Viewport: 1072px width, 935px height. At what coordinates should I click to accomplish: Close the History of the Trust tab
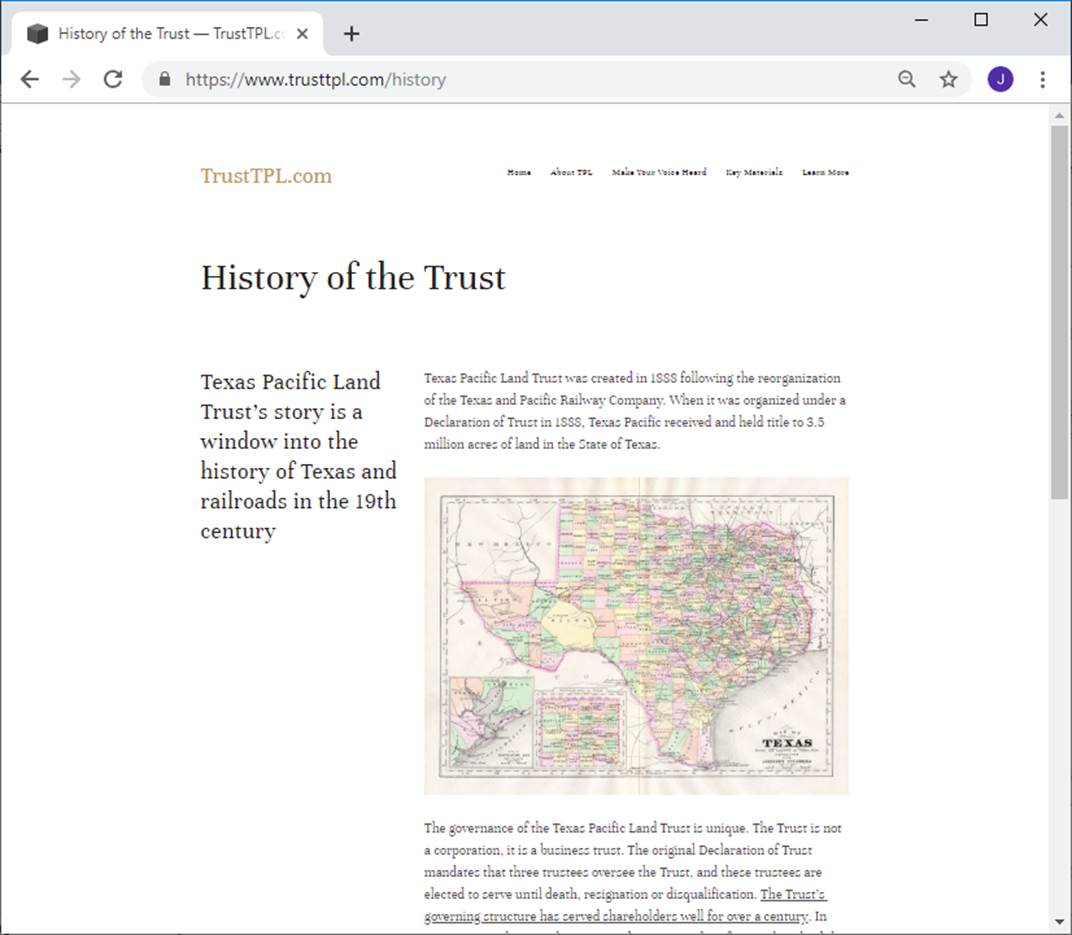(x=303, y=34)
